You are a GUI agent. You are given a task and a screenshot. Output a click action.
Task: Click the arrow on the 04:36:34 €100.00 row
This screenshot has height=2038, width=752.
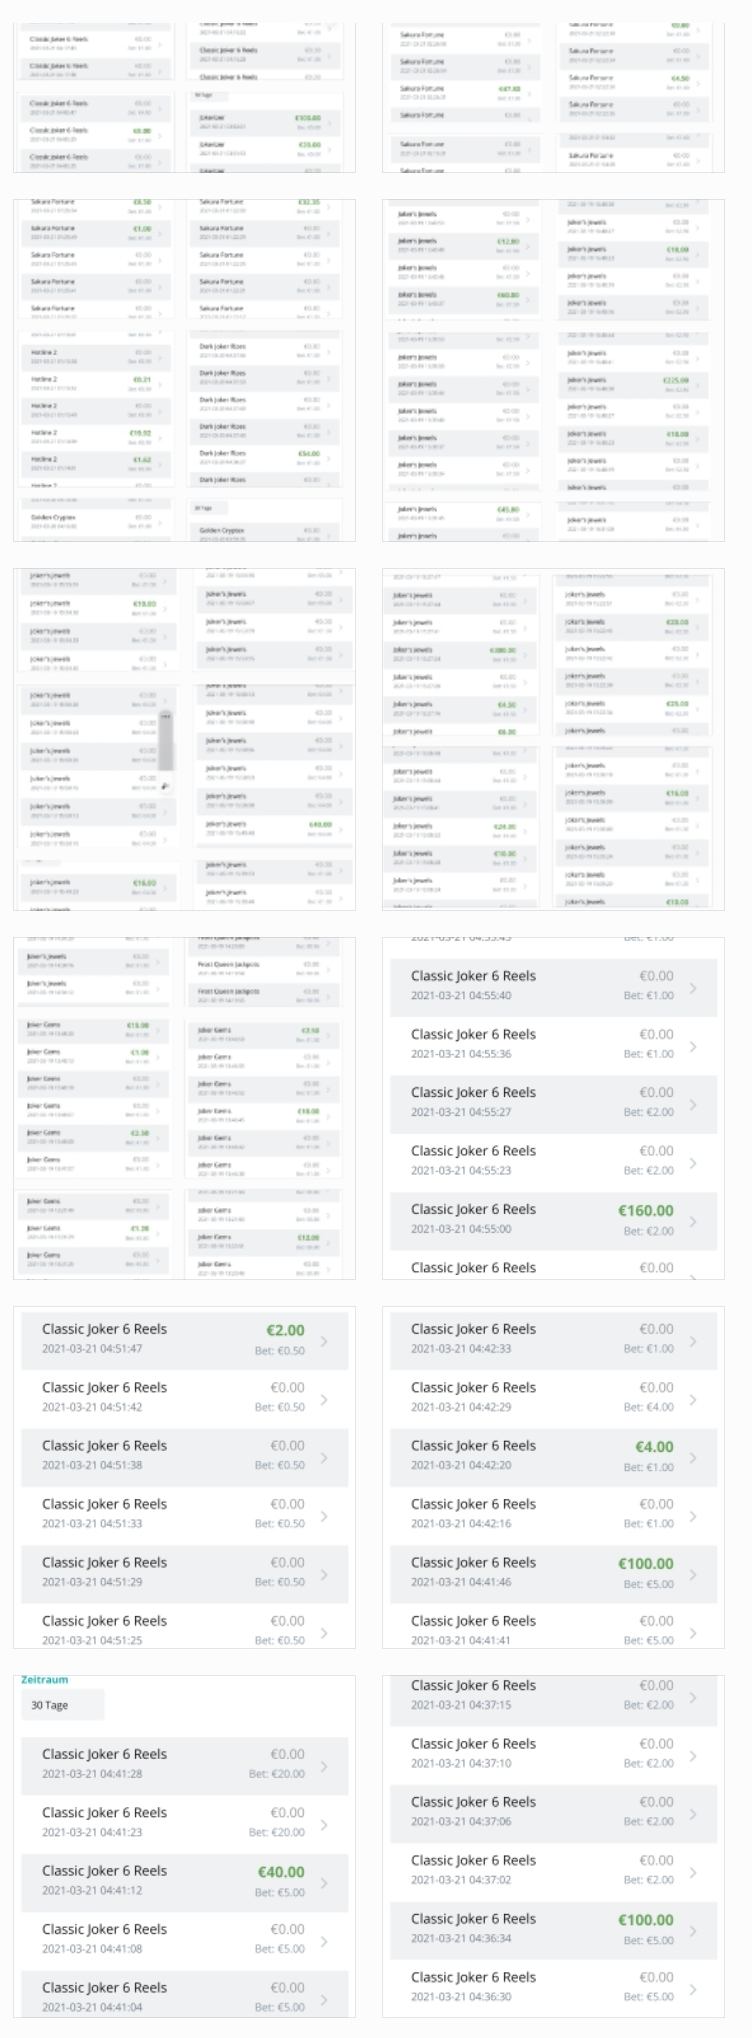point(693,1930)
